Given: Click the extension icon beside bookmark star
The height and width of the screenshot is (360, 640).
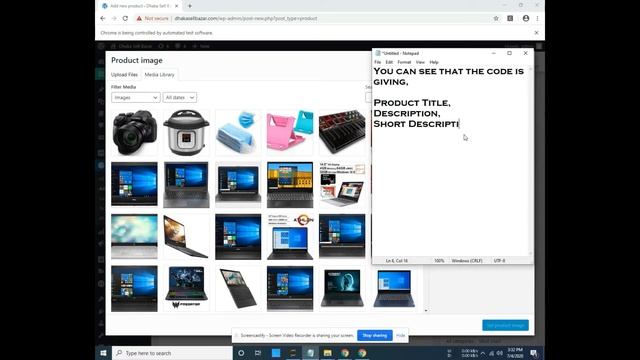Looking at the screenshot, I should point(510,18).
